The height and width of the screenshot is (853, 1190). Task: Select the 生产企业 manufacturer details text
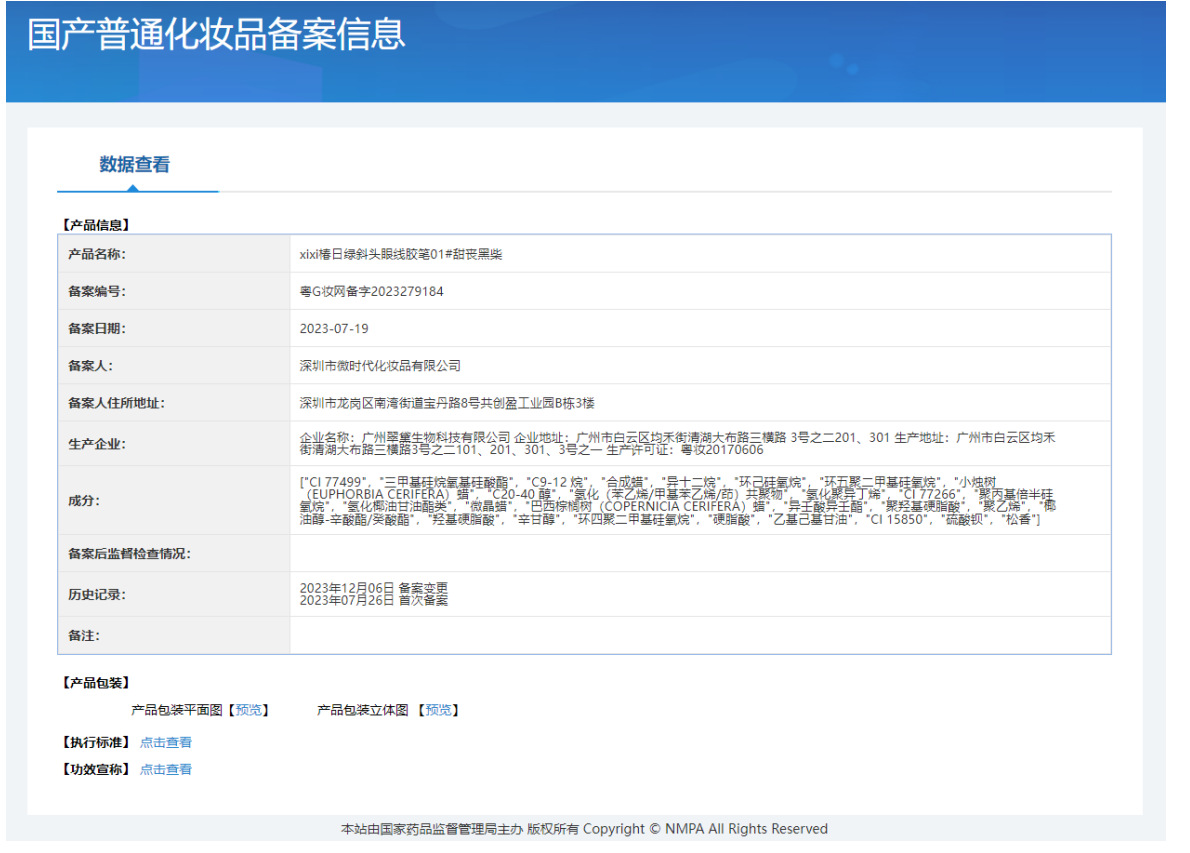tap(677, 443)
